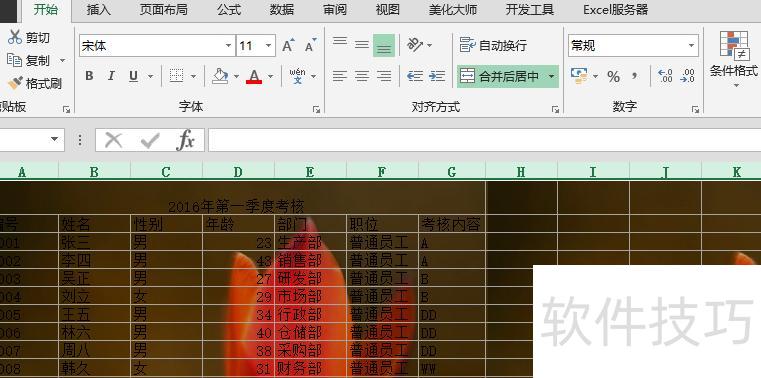The width and height of the screenshot is (761, 378).
Task: Confirm formula entry (checkmark)
Action: coord(150,140)
